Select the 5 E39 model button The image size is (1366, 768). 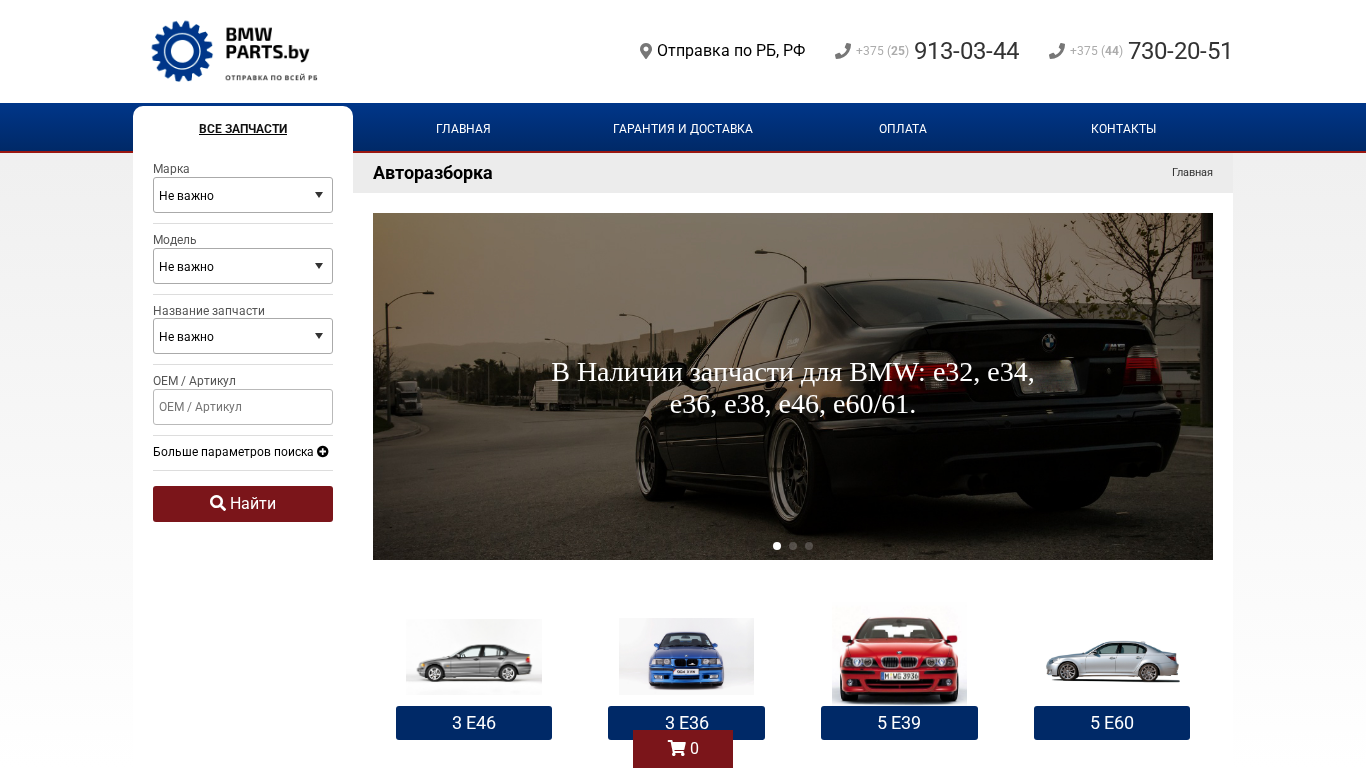[899, 723]
